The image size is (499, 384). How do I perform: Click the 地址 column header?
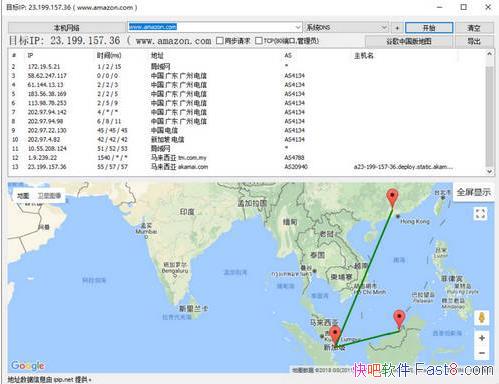157,55
